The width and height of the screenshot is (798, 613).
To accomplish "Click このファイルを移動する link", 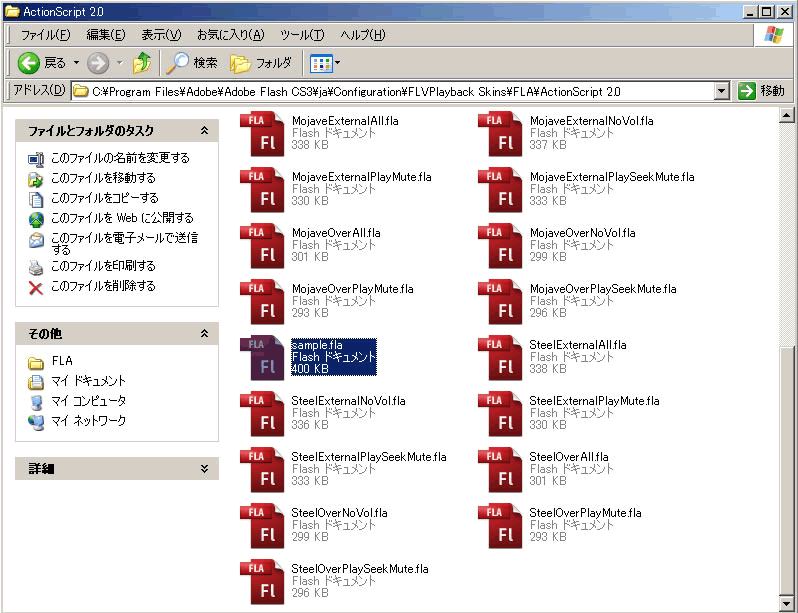I will [x=103, y=178].
